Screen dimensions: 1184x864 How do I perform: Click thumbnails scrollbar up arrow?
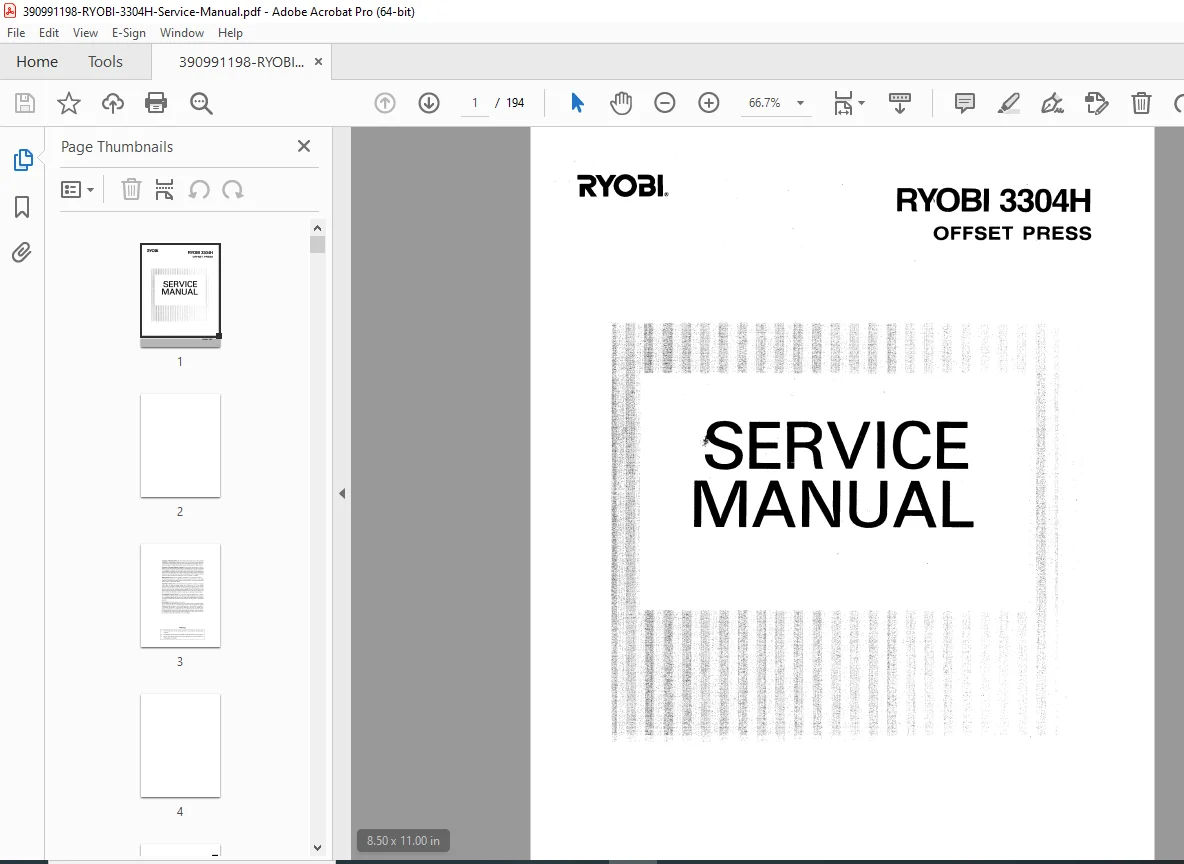click(317, 228)
